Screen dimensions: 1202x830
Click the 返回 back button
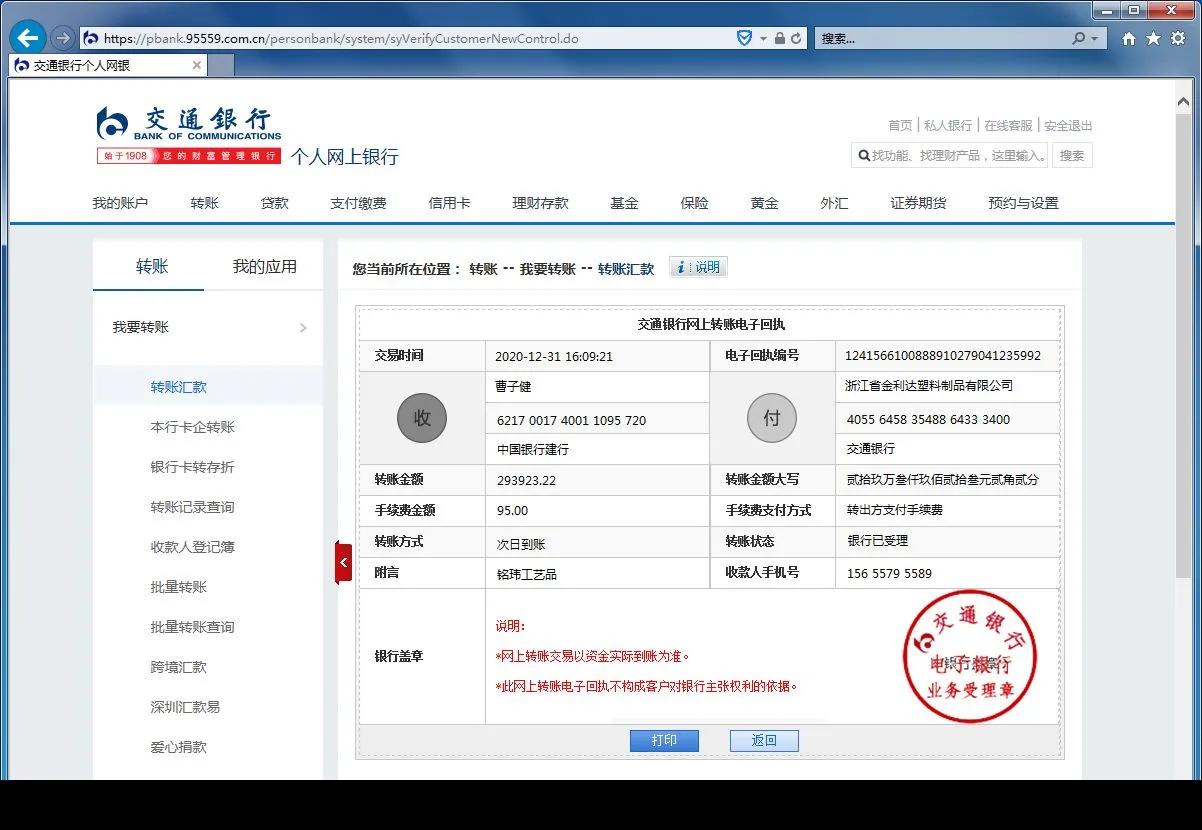point(764,740)
